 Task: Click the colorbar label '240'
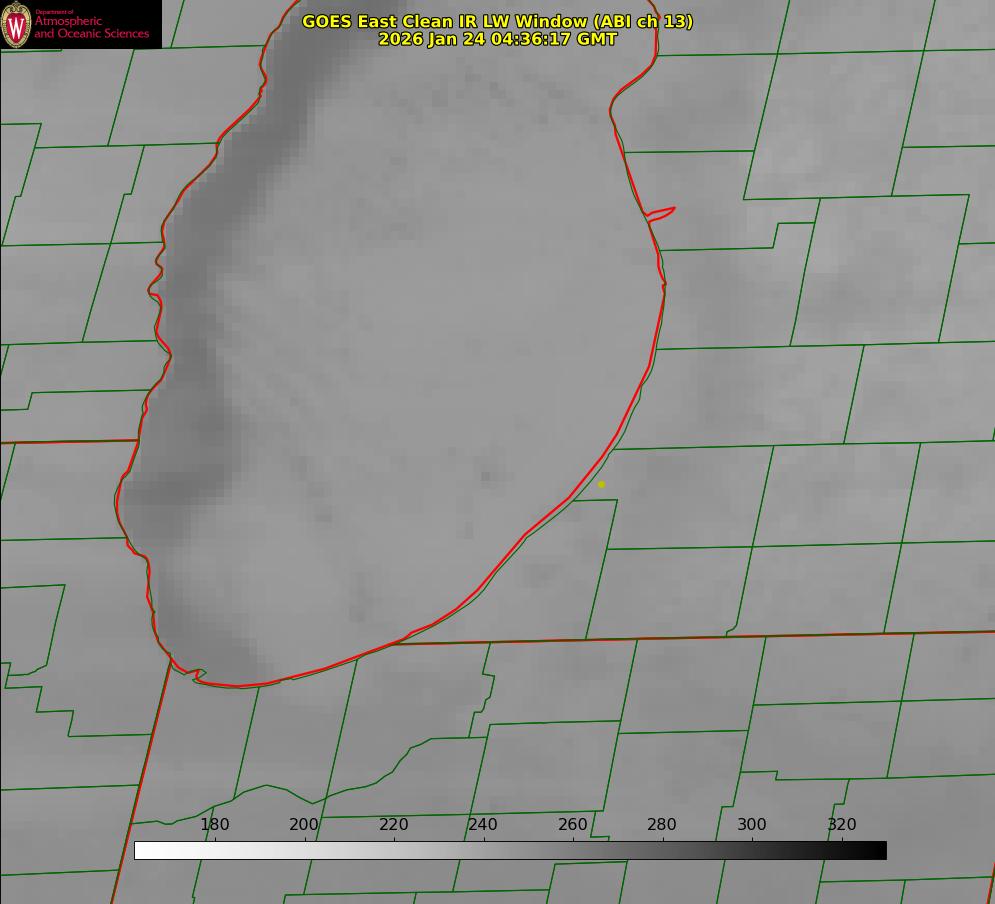(x=483, y=824)
